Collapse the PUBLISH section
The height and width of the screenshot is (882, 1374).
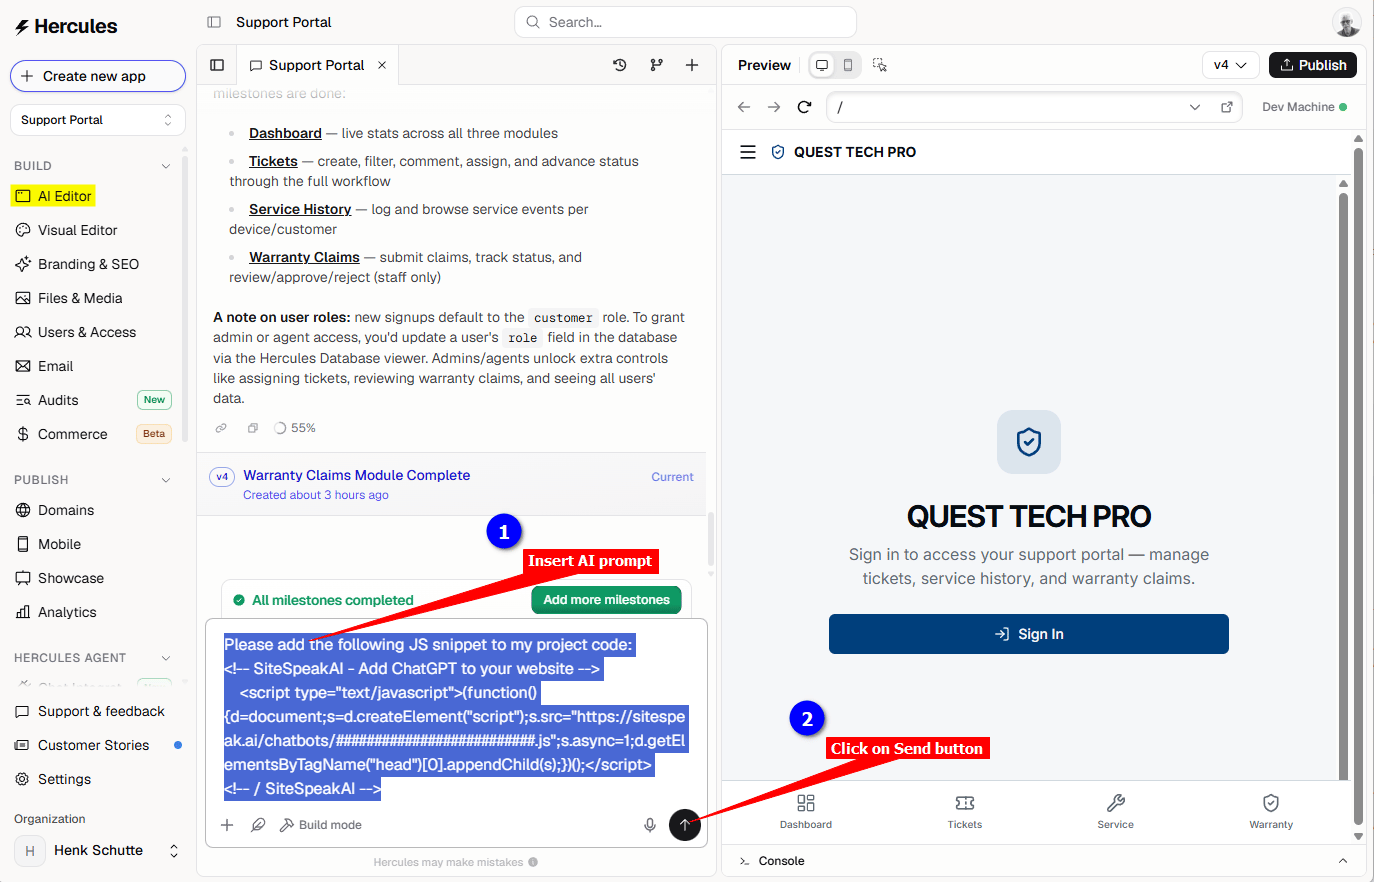pyautogui.click(x=166, y=480)
